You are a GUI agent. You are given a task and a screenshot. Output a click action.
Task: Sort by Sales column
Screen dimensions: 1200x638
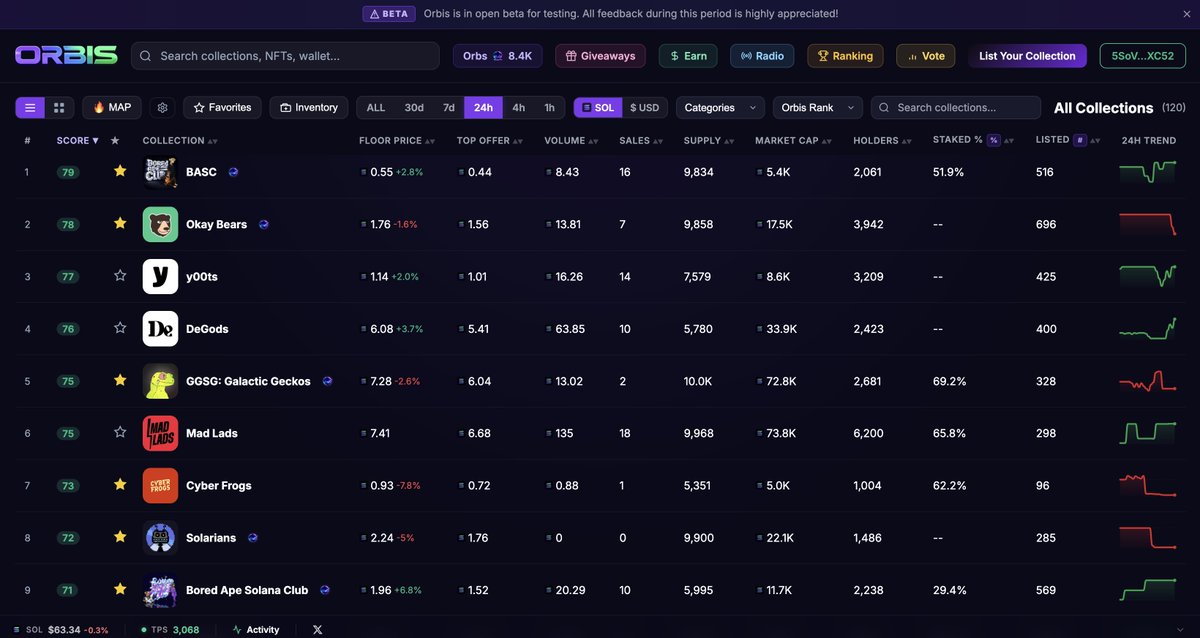641,140
